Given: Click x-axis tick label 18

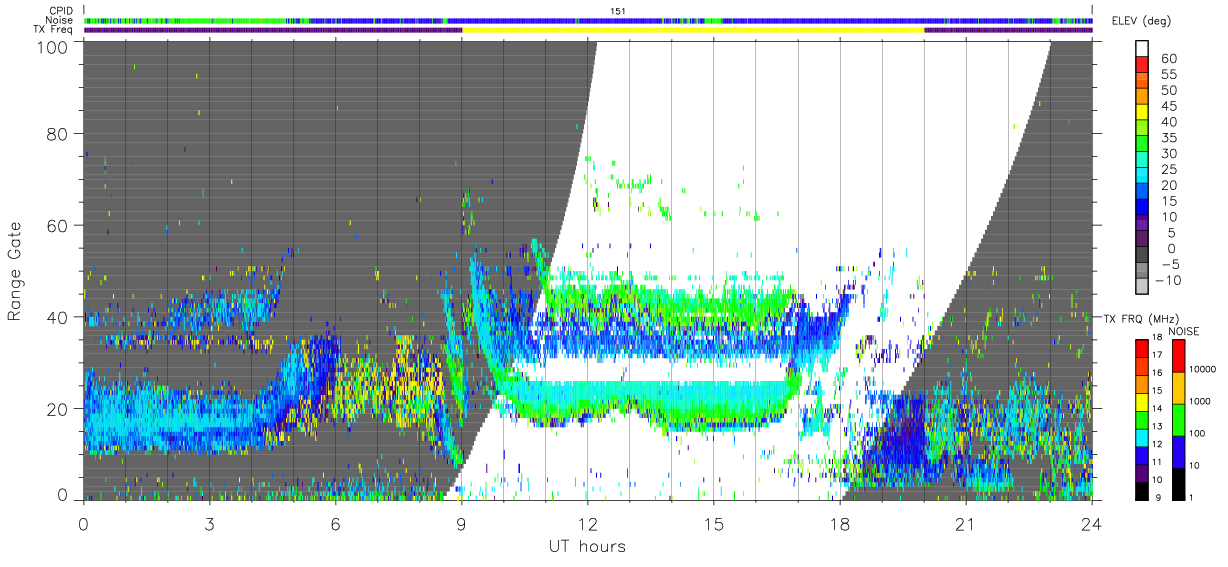Looking at the screenshot, I should [839, 523].
